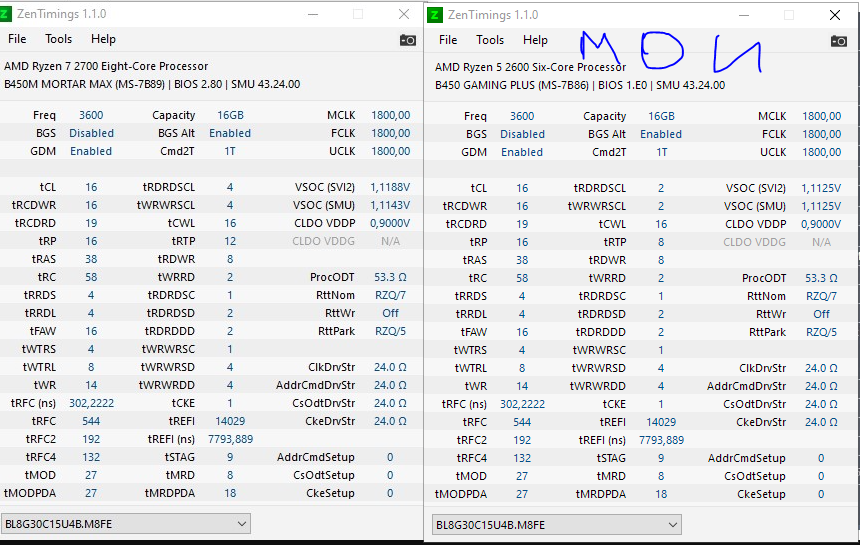The height and width of the screenshot is (545, 860).
Task: Expand BL8G30C15U4B.M8FE module dropdown in right window
Action: (557, 525)
